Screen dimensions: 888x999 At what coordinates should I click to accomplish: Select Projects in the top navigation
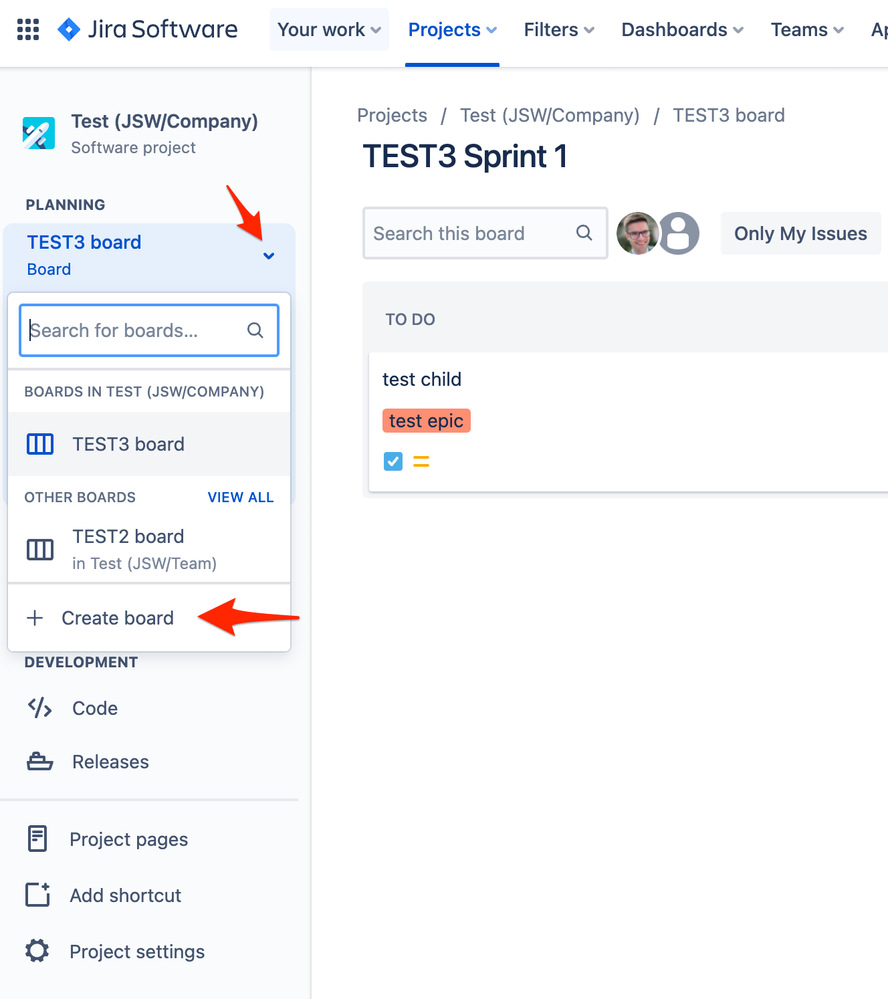pyautogui.click(x=452, y=29)
